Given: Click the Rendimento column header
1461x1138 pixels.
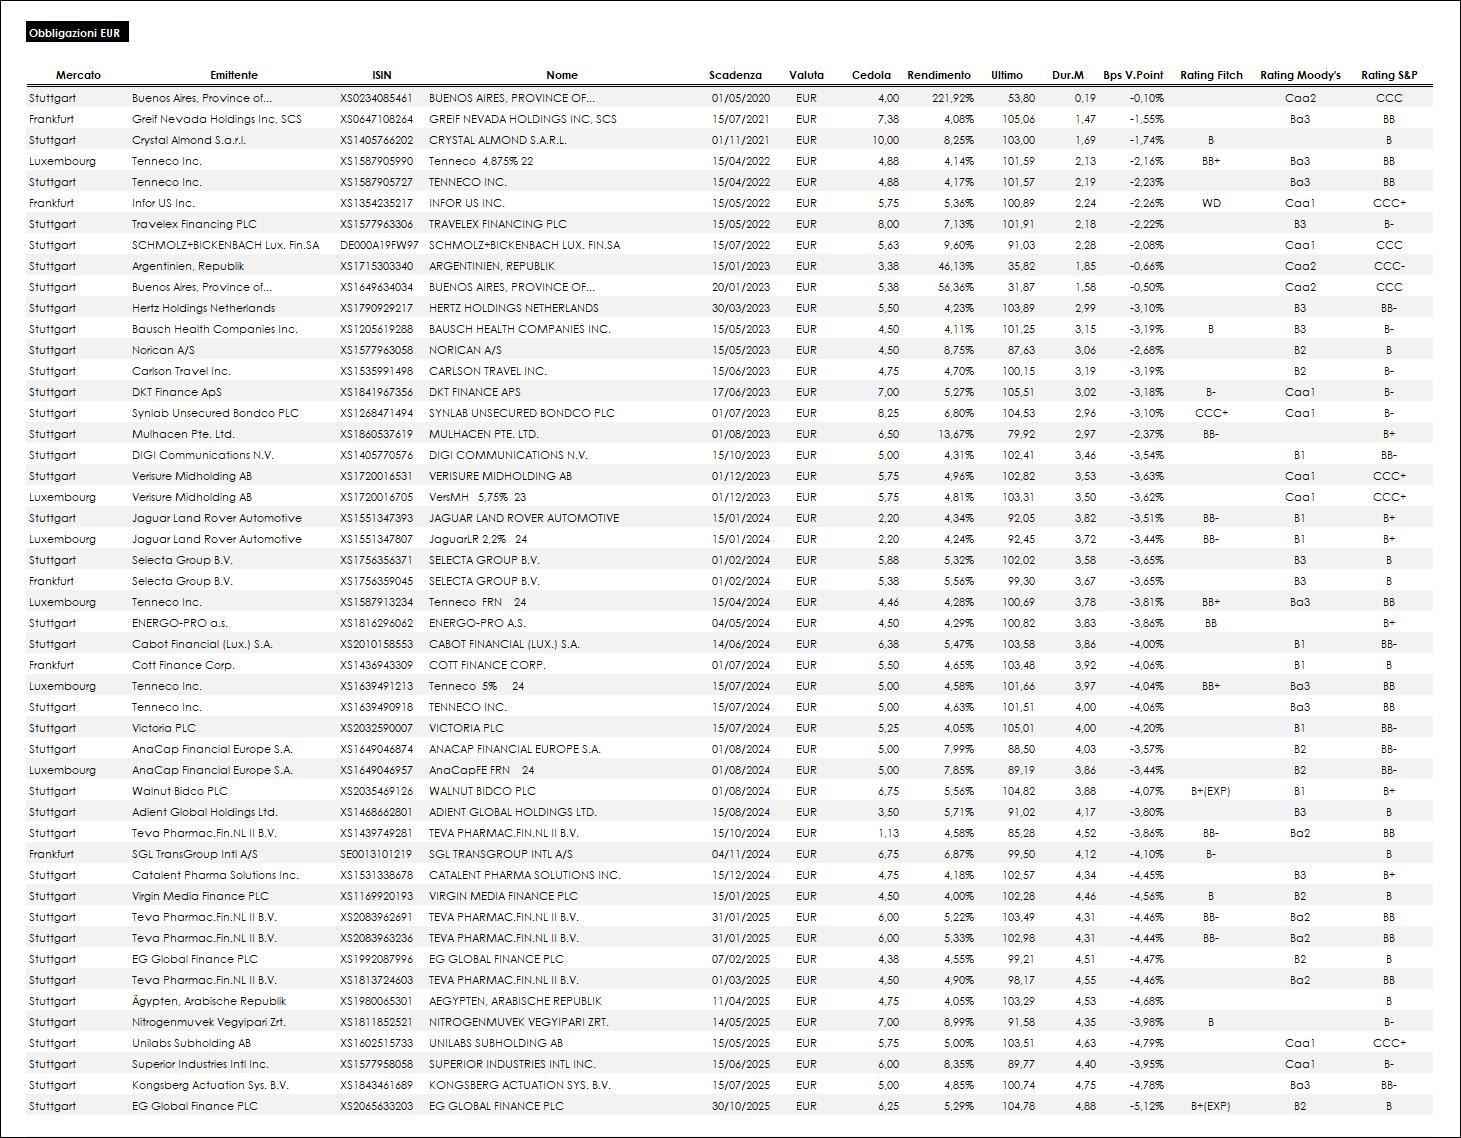Looking at the screenshot, I should 939,75.
